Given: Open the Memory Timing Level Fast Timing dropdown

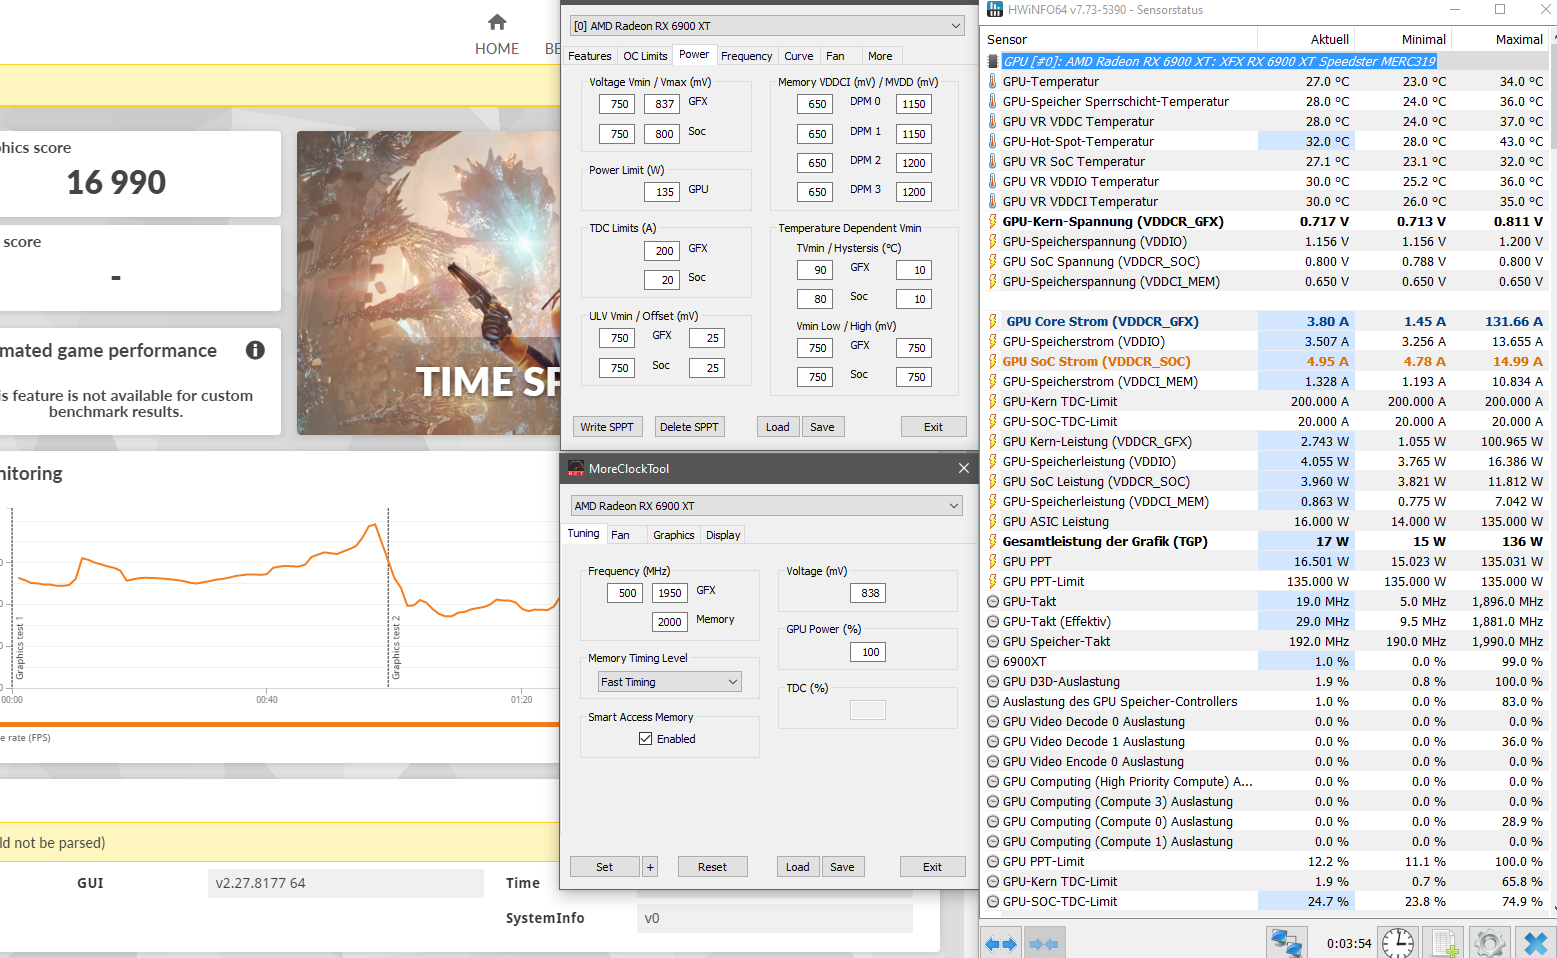Looking at the screenshot, I should coord(670,682).
